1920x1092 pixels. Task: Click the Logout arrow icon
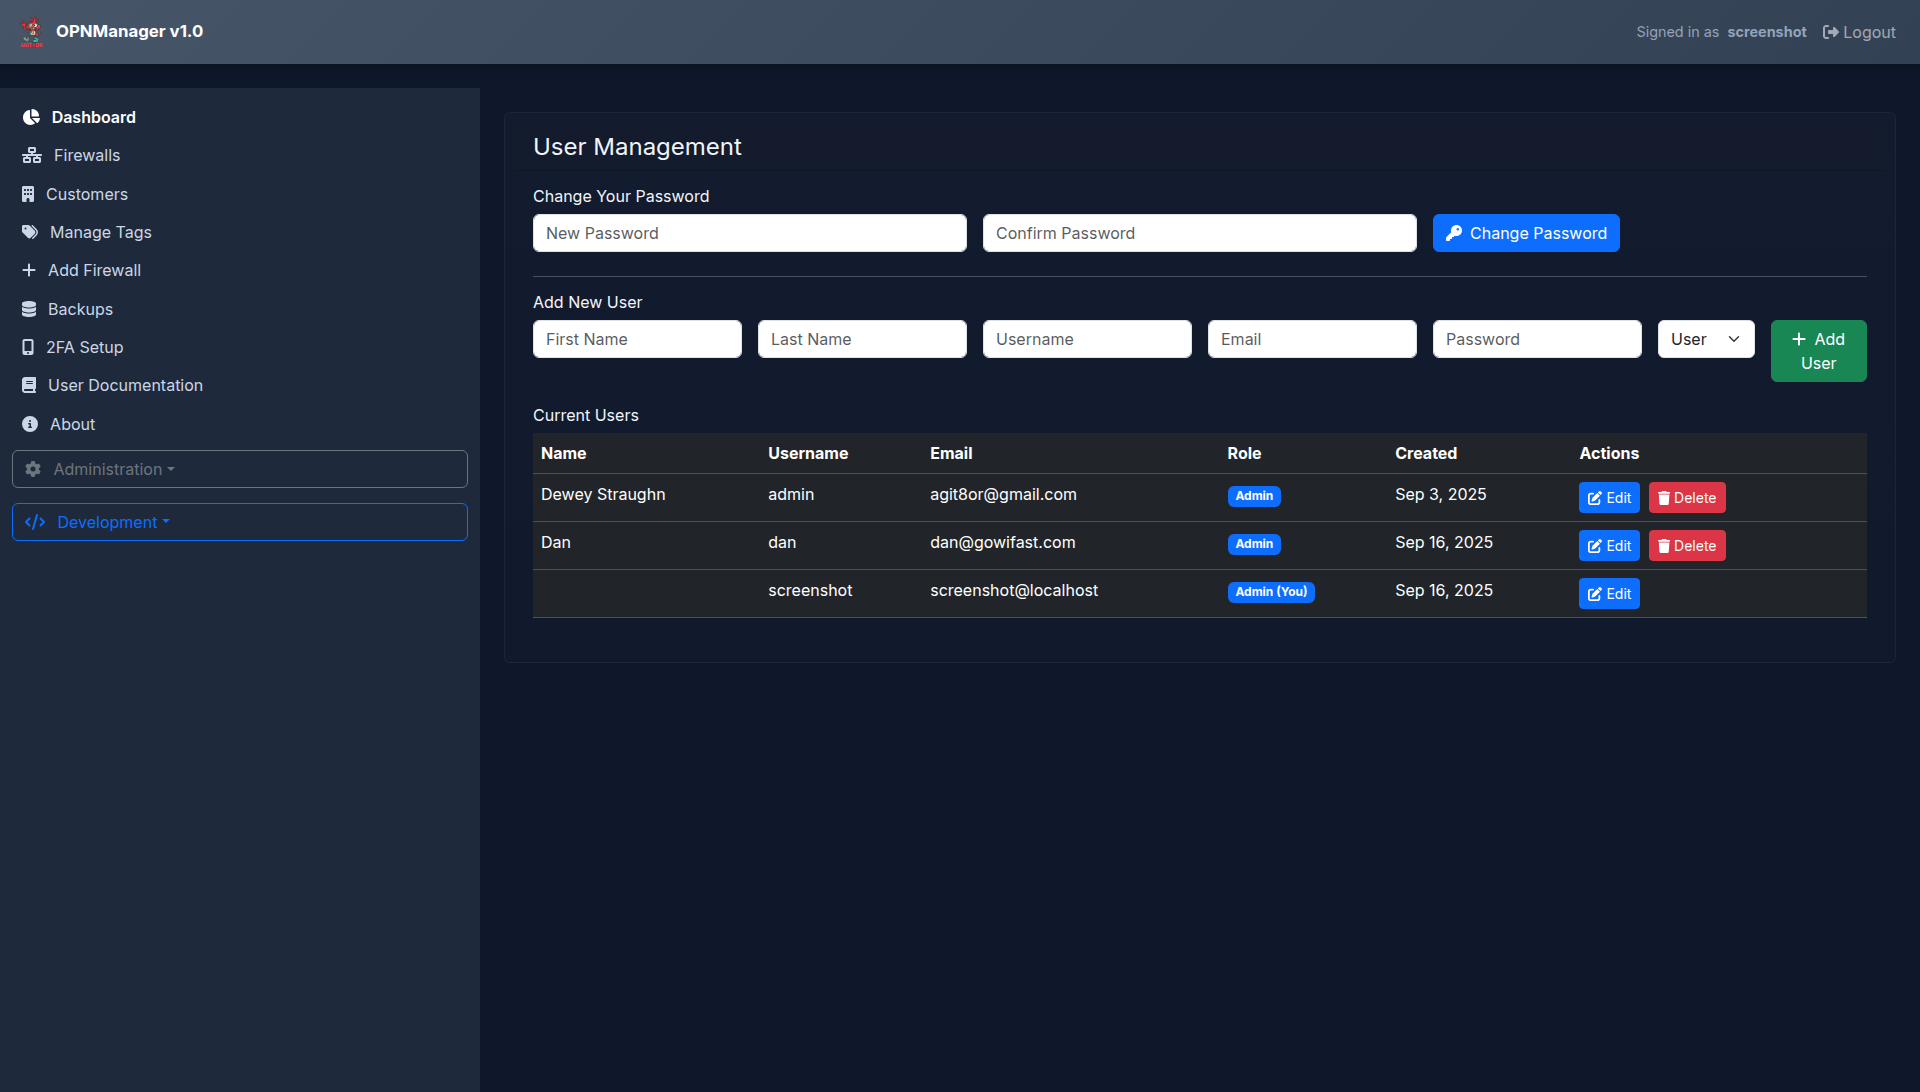point(1830,32)
